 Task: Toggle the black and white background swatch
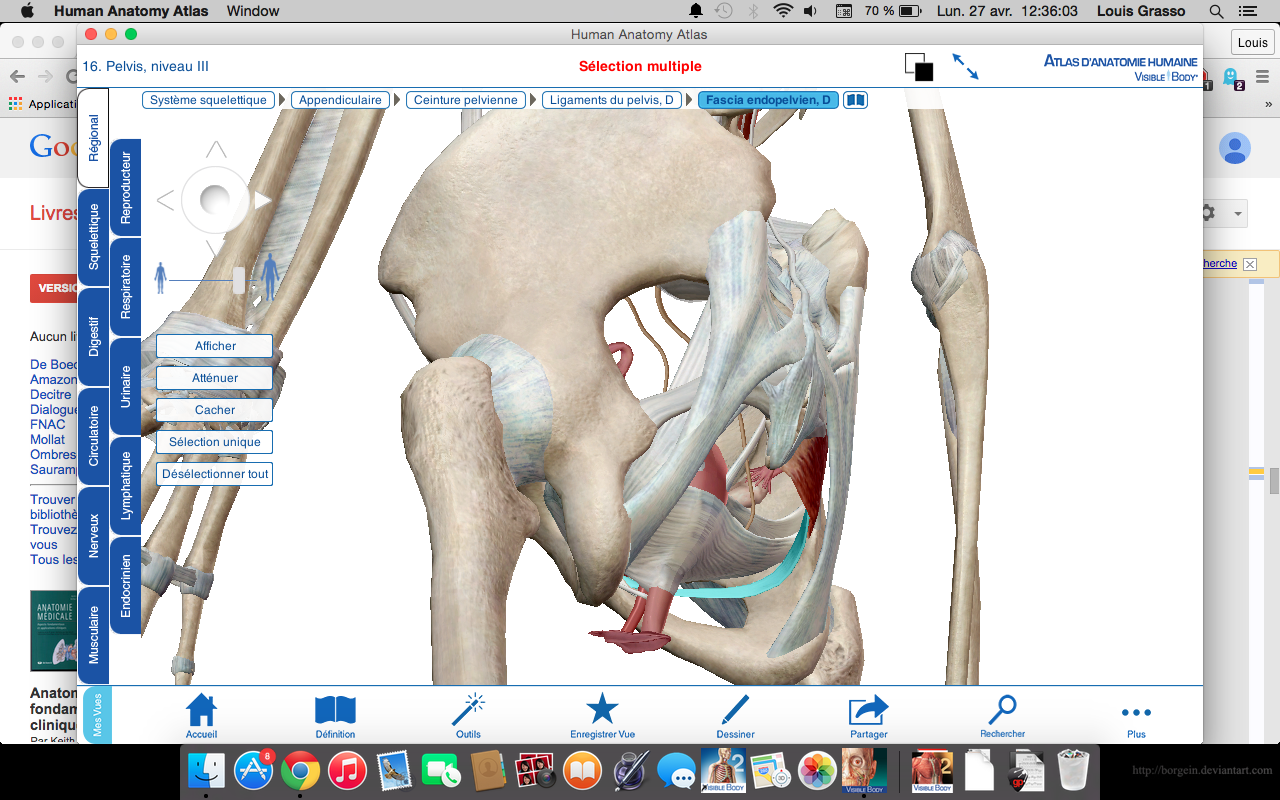point(919,67)
